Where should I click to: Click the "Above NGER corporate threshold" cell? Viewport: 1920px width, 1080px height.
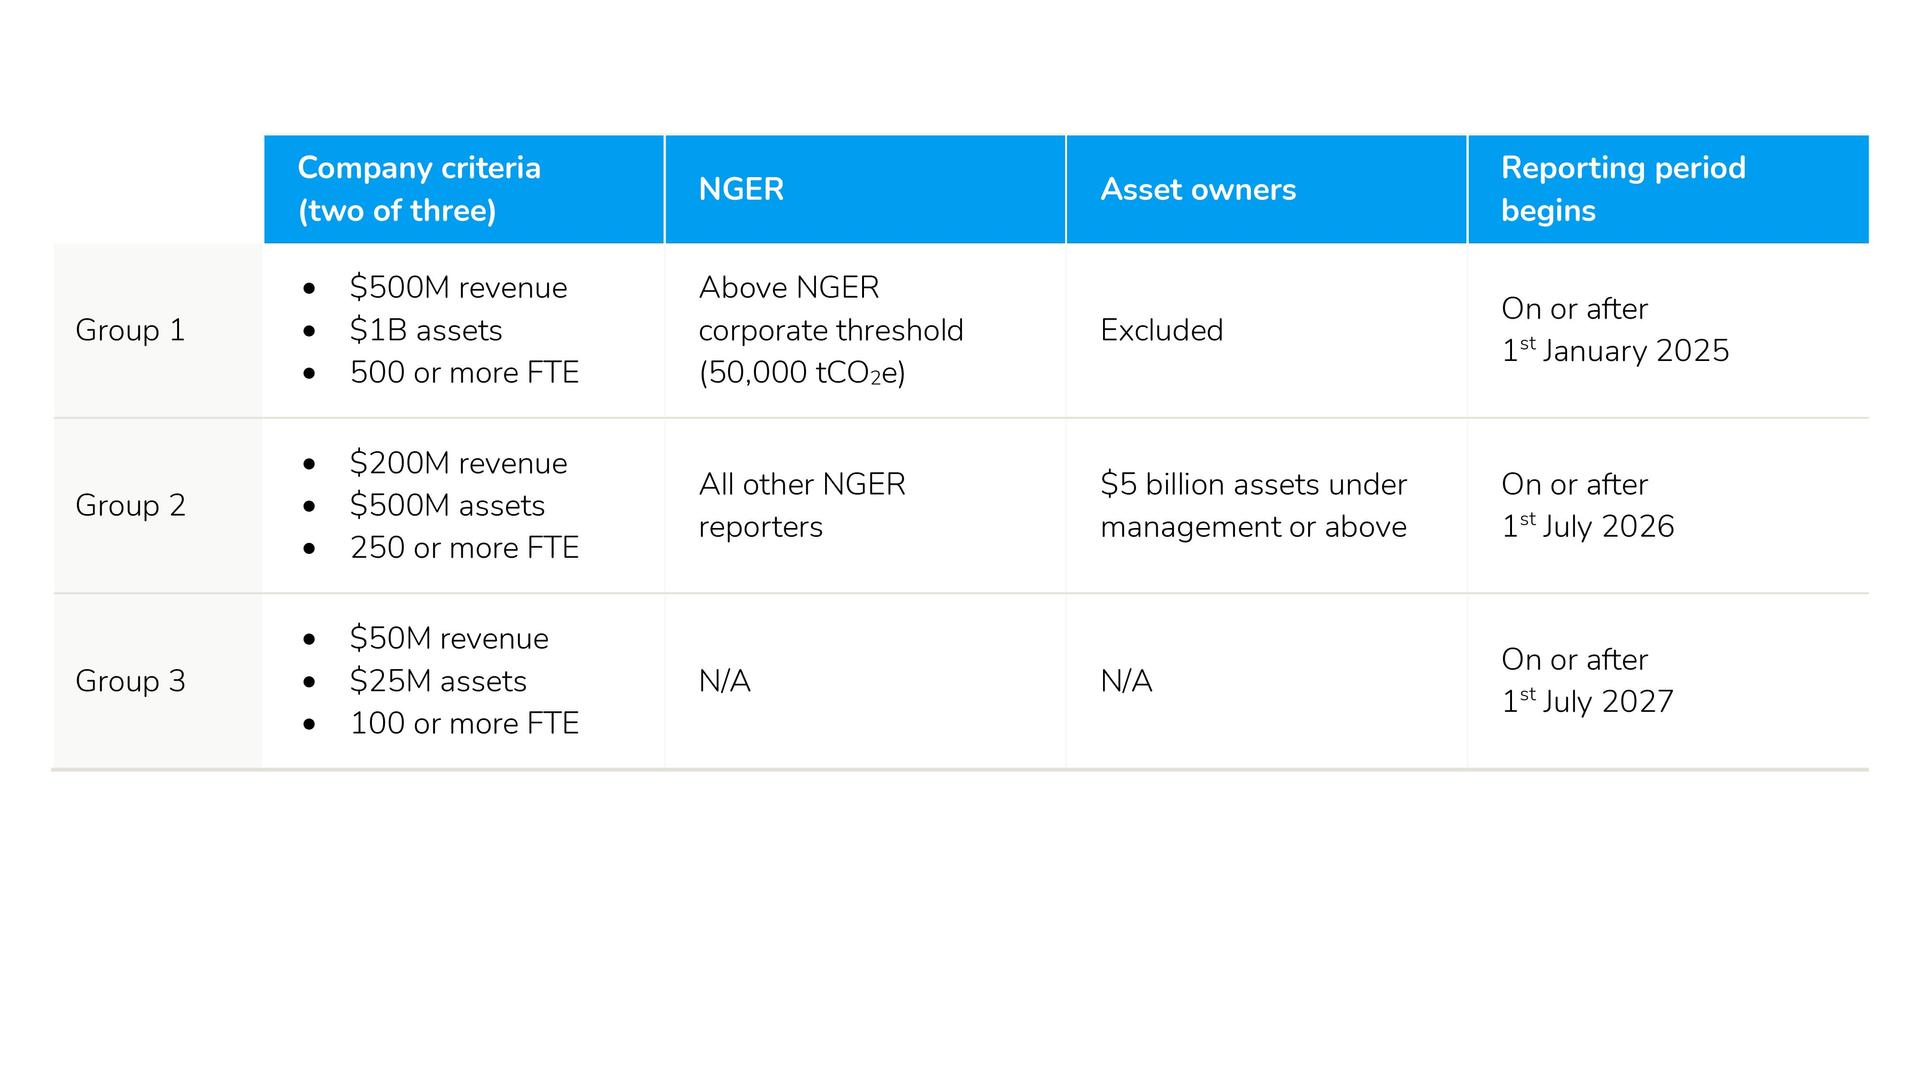[830, 330]
